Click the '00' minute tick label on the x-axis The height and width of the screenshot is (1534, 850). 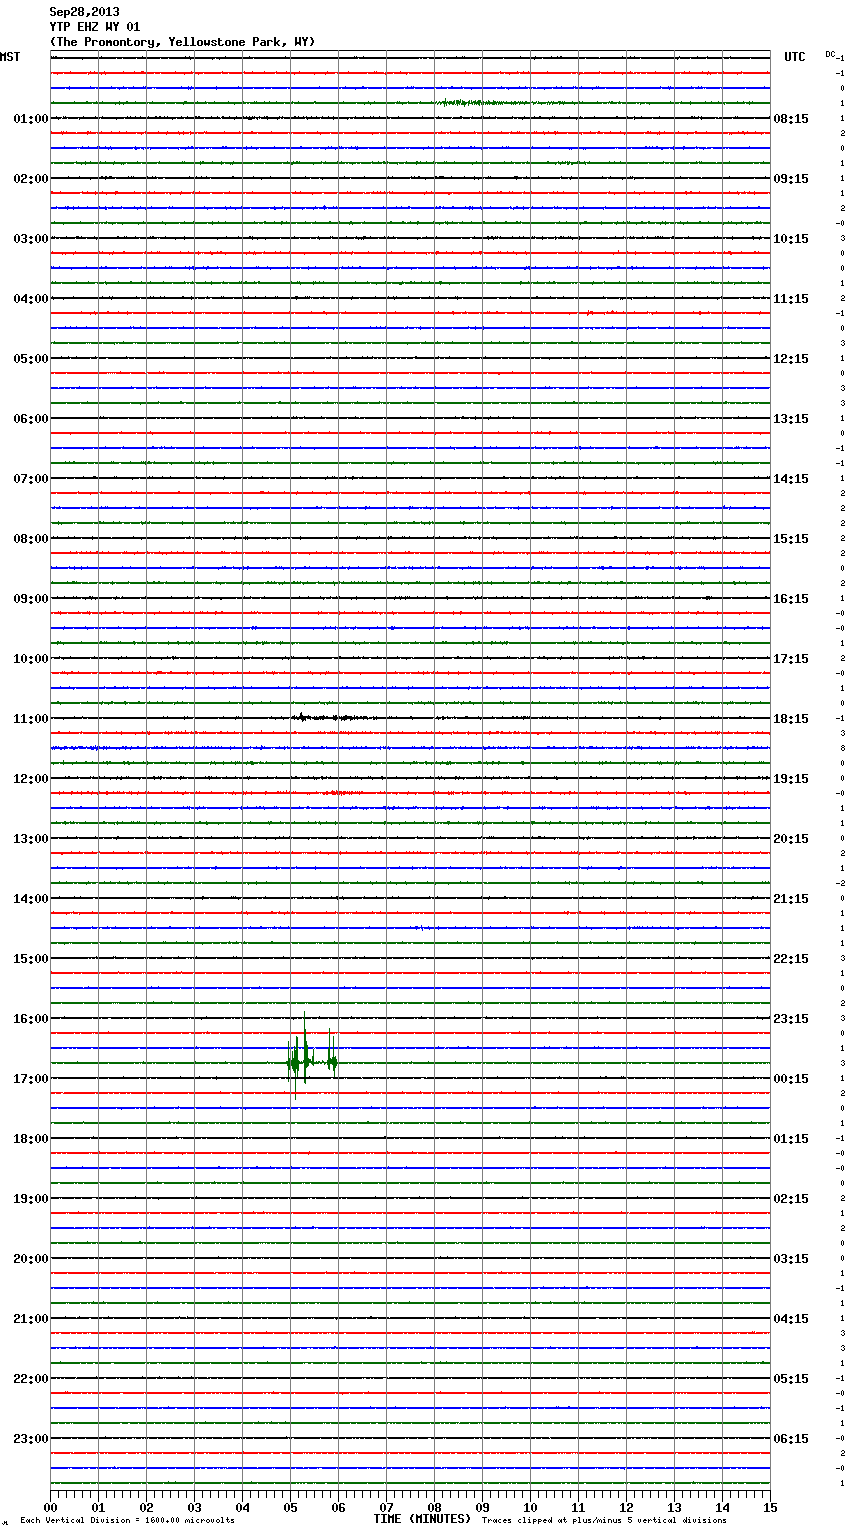[x=50, y=1507]
